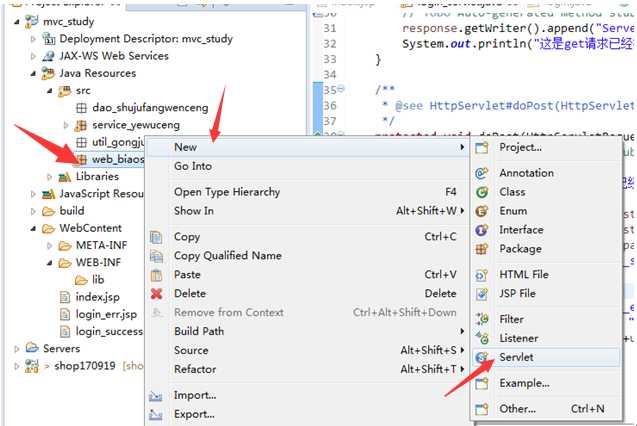Expand the build folder

tap(33, 211)
